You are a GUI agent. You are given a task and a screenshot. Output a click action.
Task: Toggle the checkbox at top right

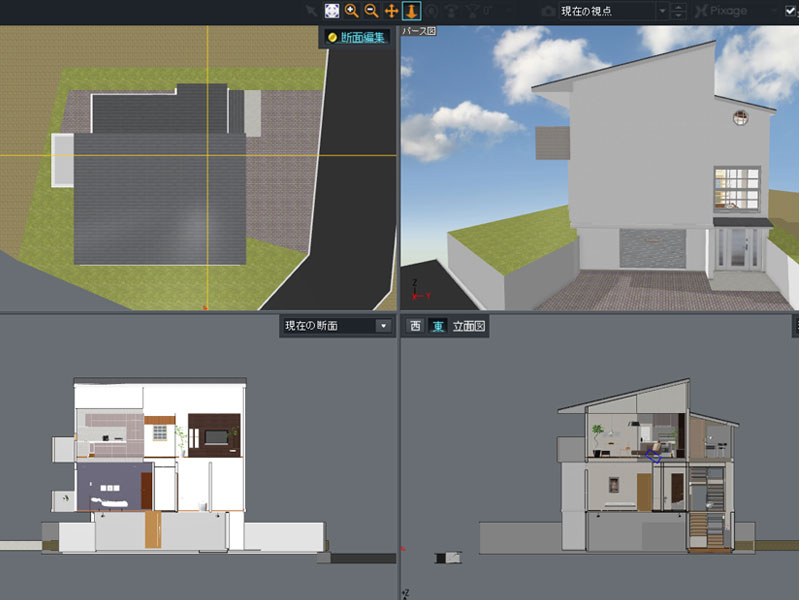click(x=790, y=11)
